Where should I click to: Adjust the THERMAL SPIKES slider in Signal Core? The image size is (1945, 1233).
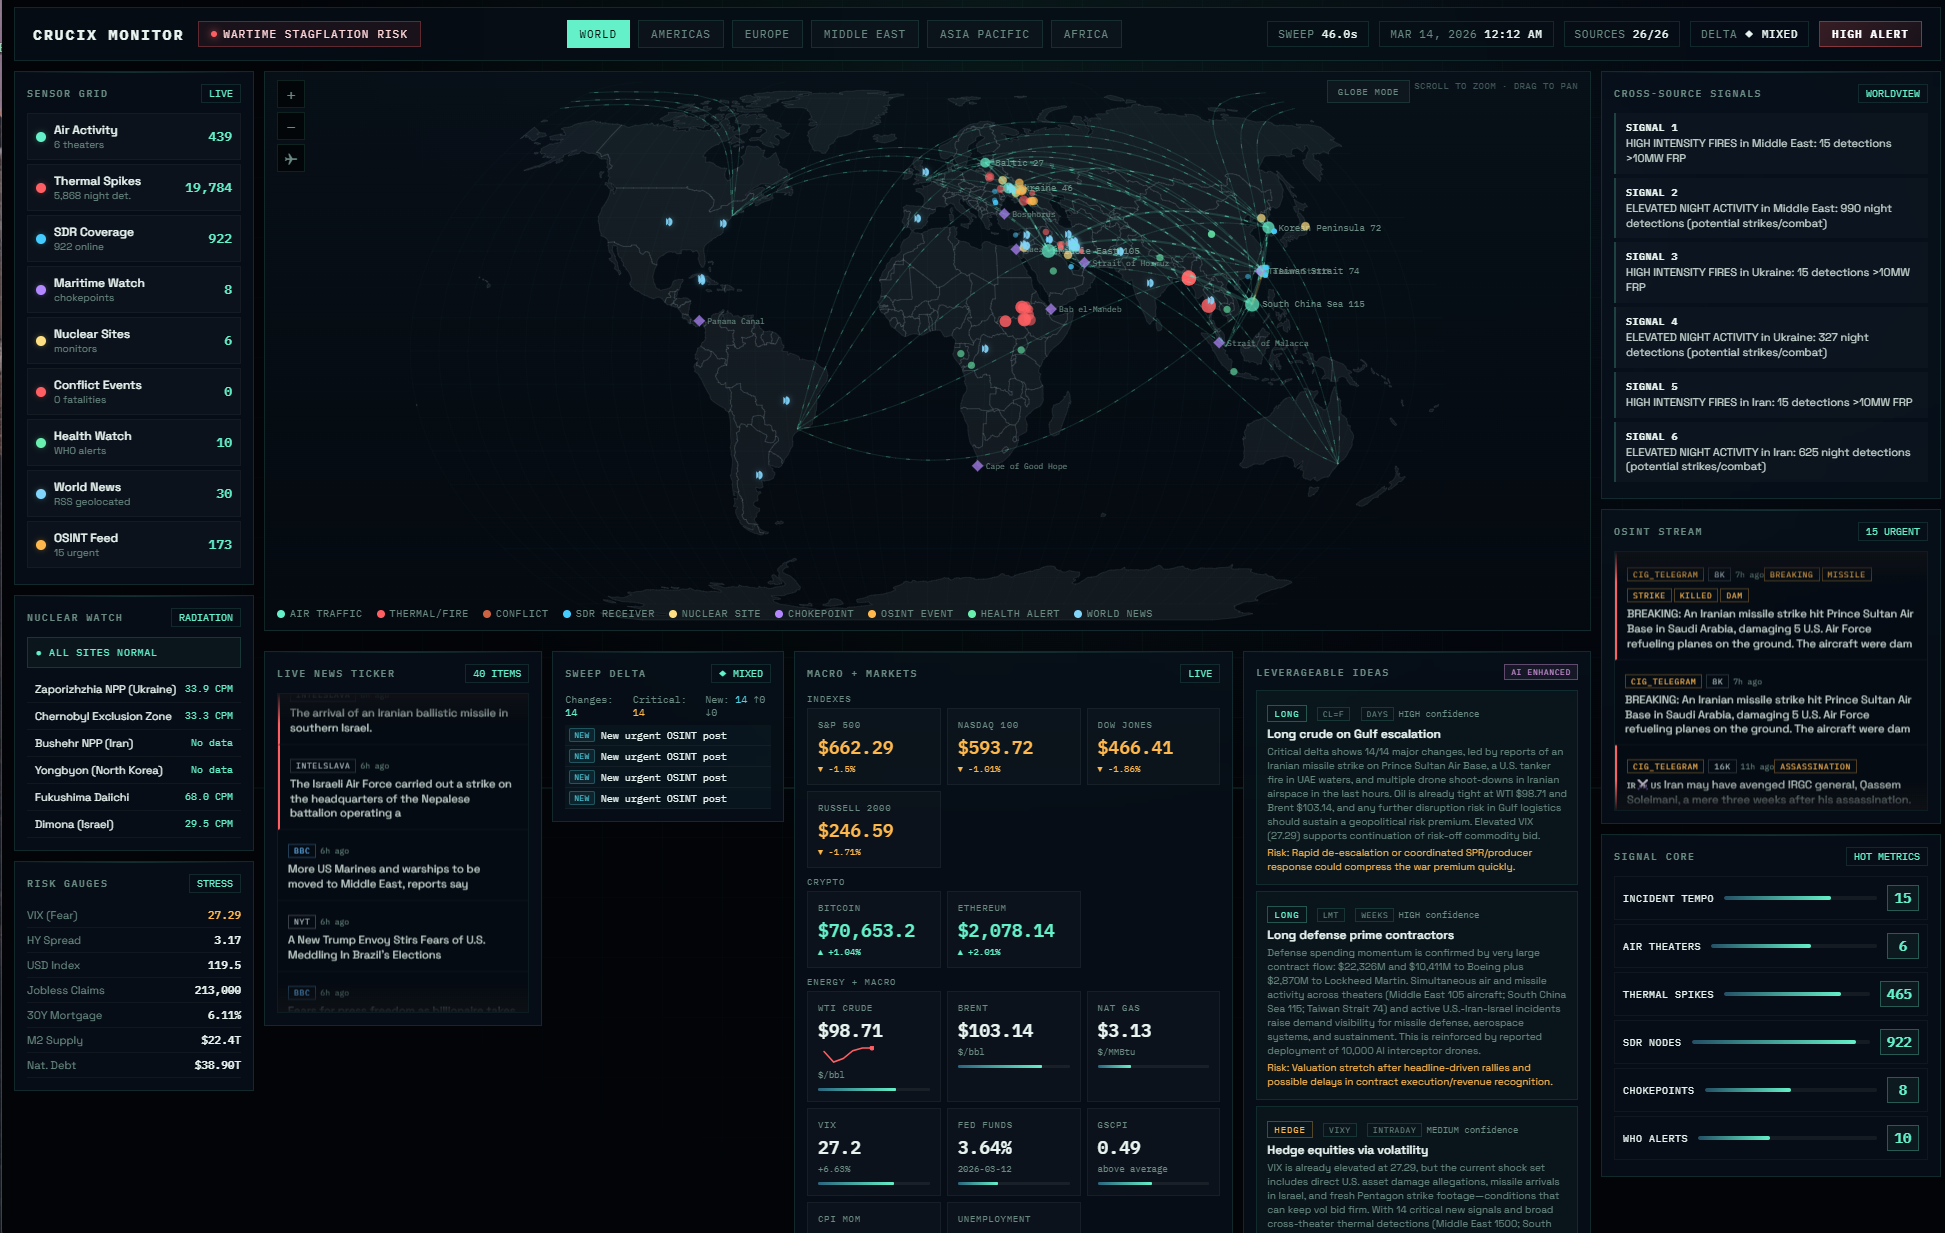[1785, 994]
